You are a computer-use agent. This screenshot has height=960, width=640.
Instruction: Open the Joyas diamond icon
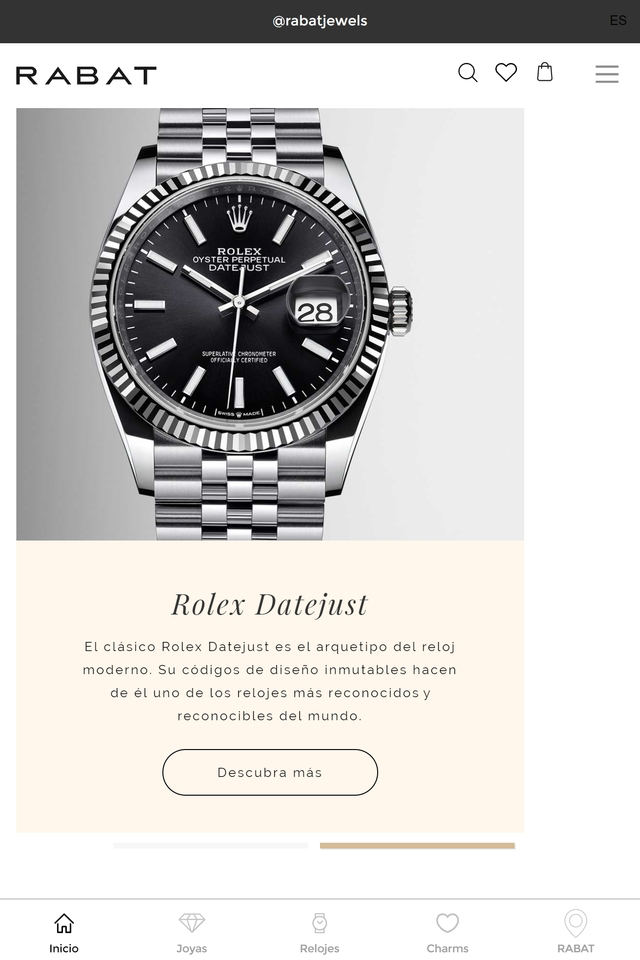click(192, 923)
